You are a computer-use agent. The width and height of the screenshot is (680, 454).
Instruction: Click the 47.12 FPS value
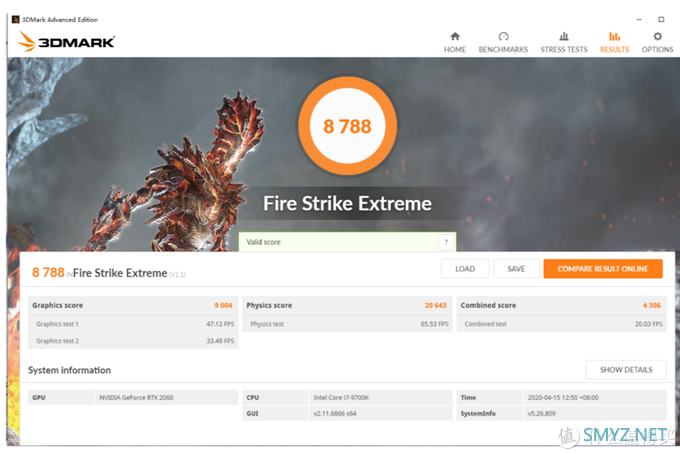coord(220,324)
